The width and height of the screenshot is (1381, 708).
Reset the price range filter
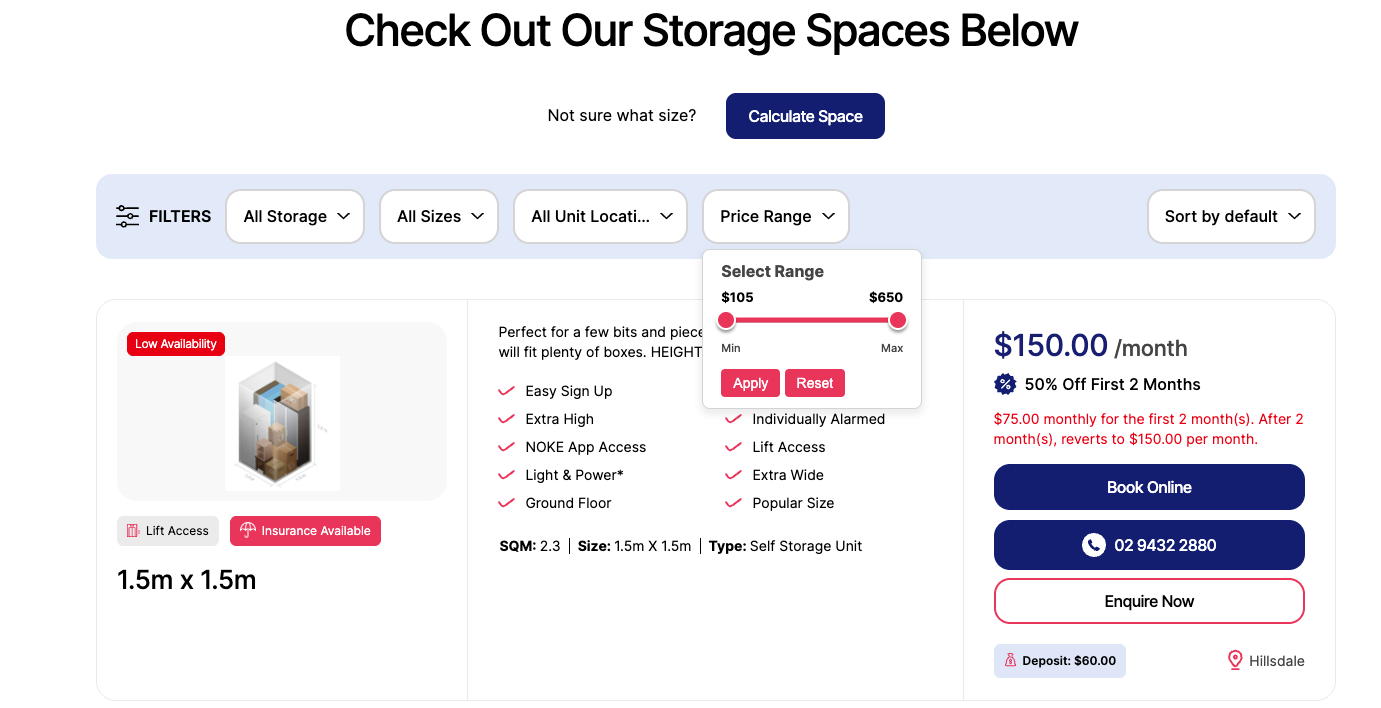click(815, 383)
